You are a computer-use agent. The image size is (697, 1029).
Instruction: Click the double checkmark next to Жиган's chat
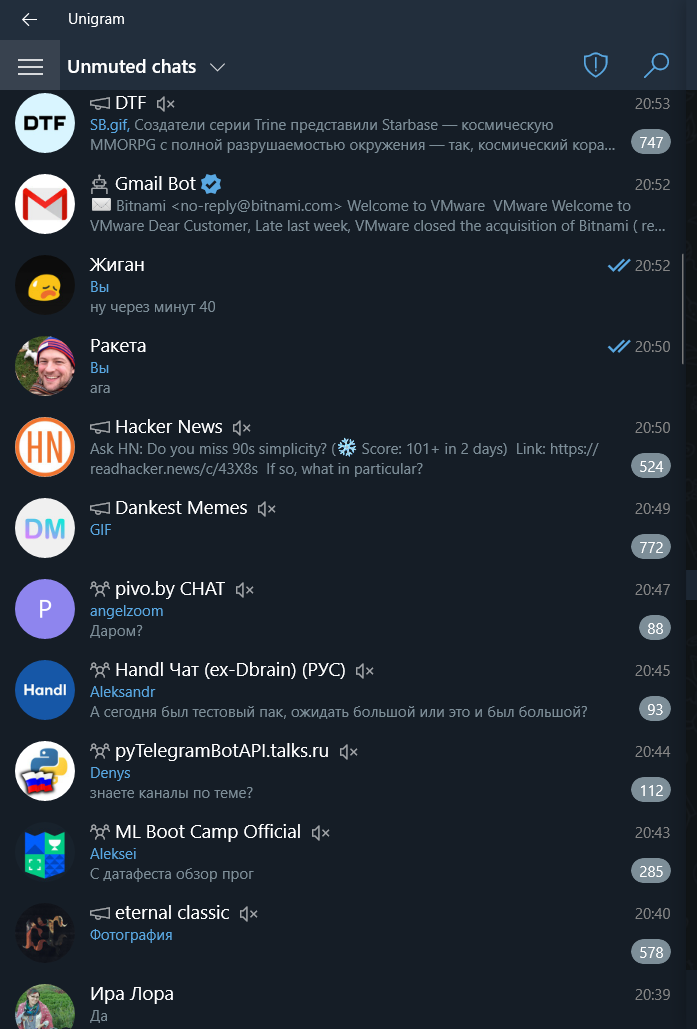click(x=619, y=266)
